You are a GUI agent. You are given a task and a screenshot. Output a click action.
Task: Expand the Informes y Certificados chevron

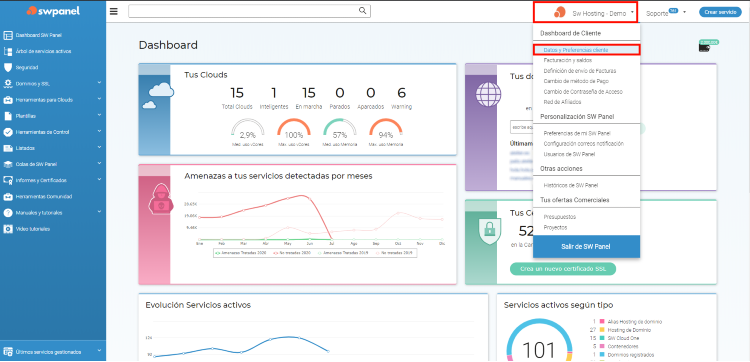click(99, 179)
